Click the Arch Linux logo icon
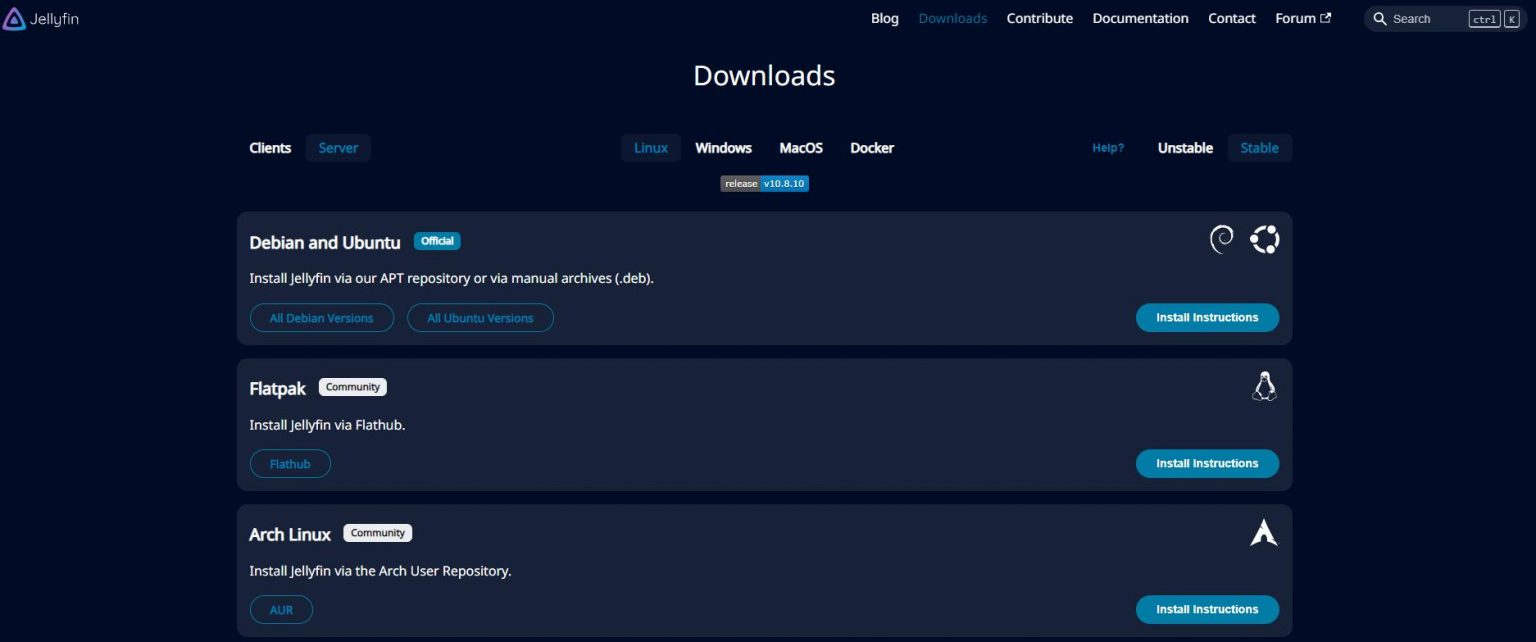The width and height of the screenshot is (1536, 642). (1263, 531)
